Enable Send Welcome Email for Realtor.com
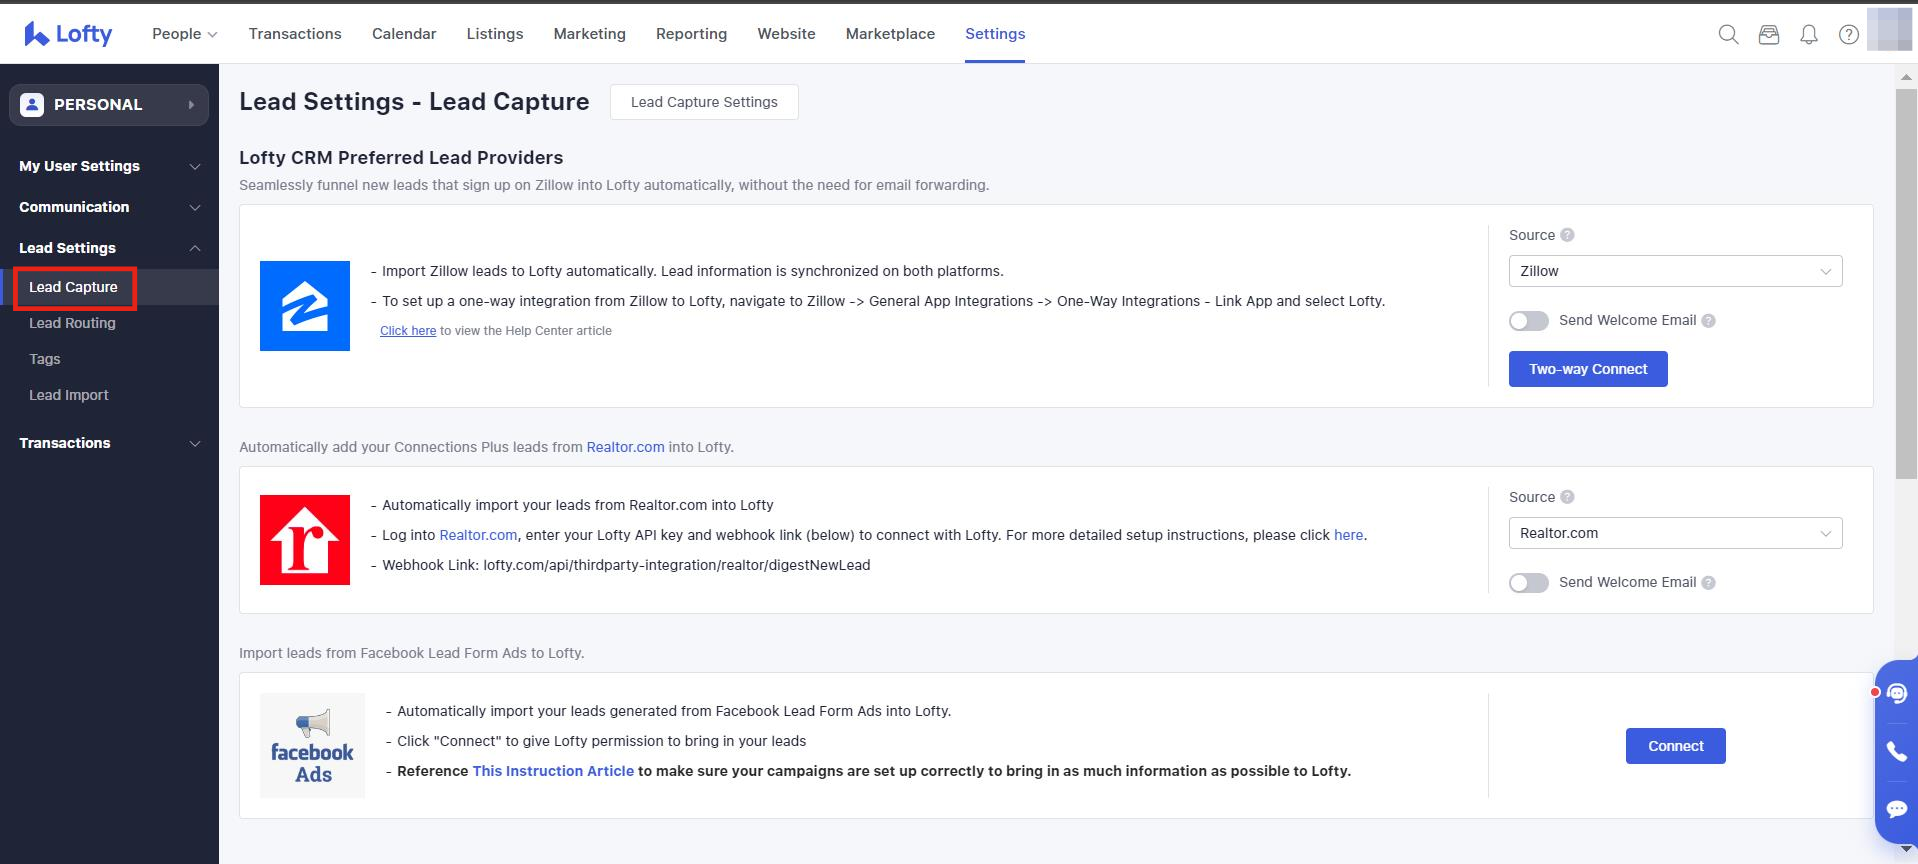Viewport: 1918px width, 864px height. pos(1528,583)
